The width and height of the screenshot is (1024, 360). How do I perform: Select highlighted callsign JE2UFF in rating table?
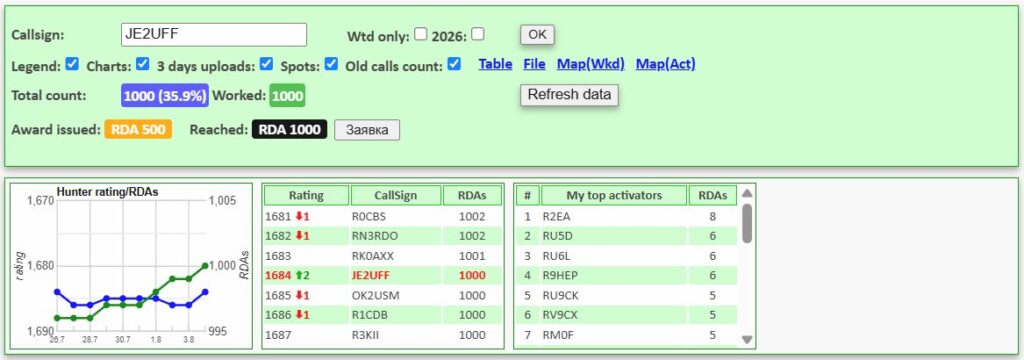[x=370, y=276]
